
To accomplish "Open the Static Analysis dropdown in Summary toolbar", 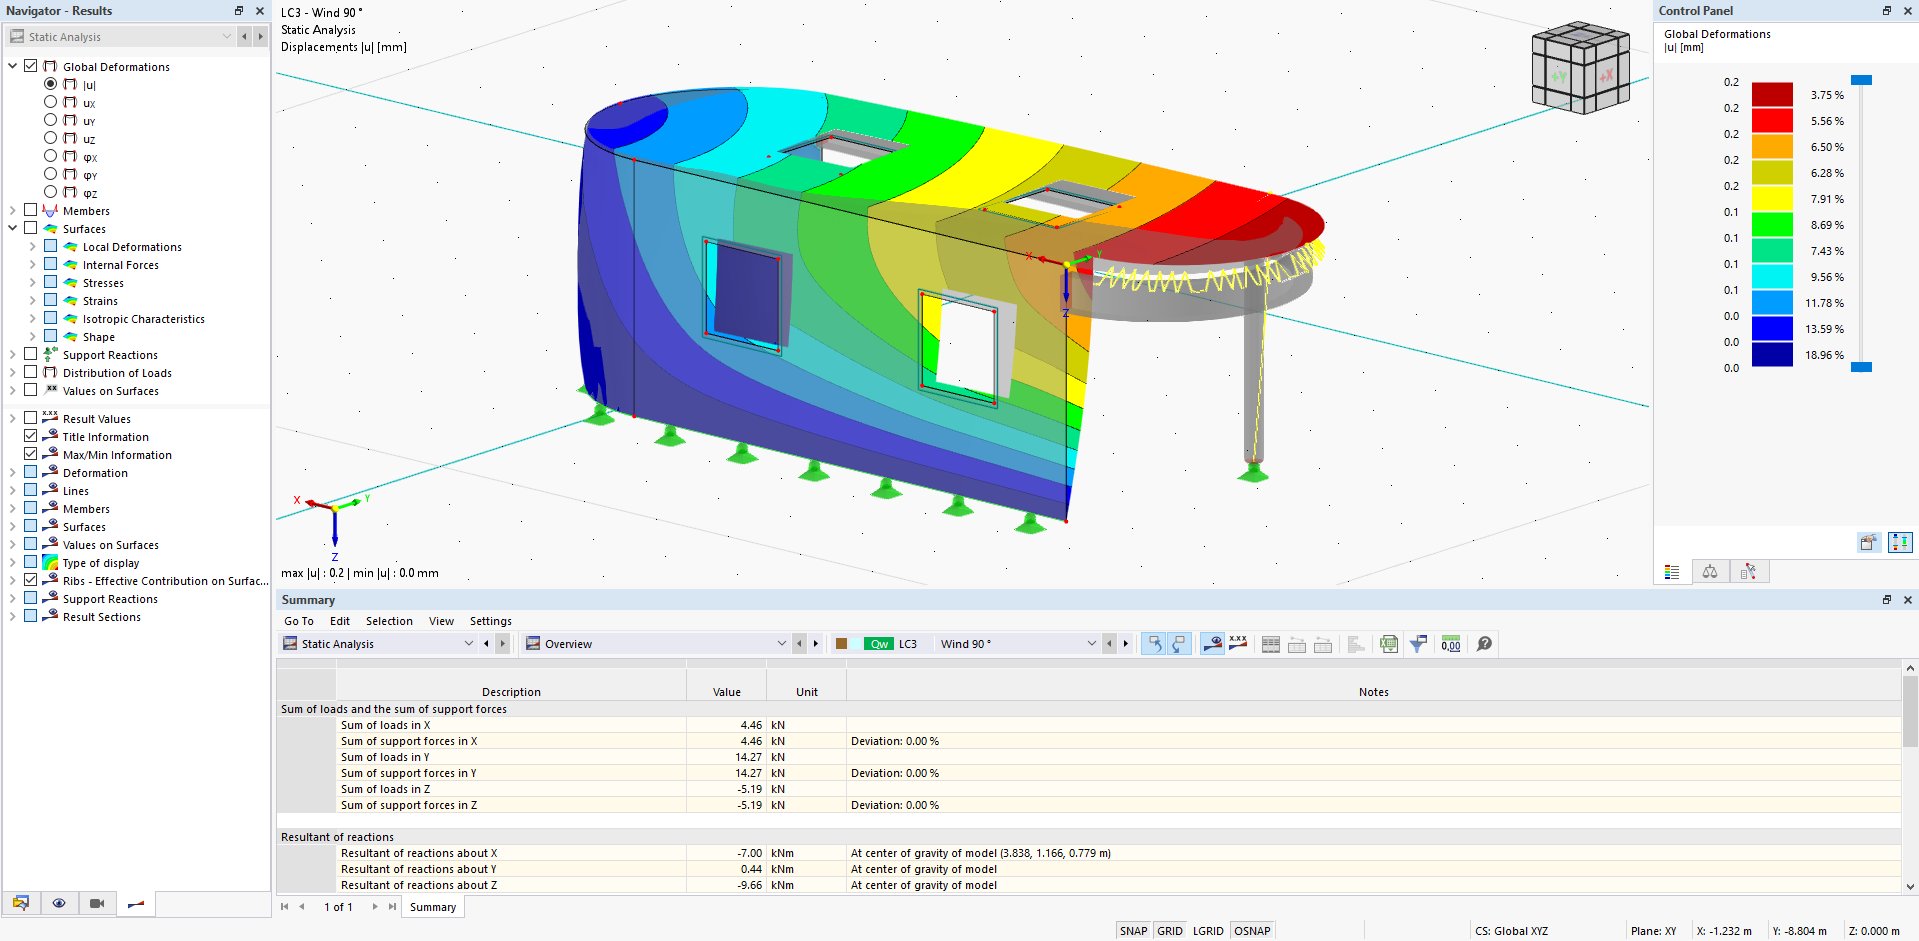I will pos(379,644).
